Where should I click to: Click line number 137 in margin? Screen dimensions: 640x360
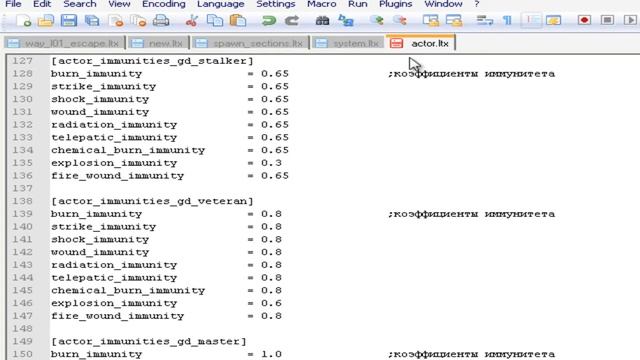point(22,189)
